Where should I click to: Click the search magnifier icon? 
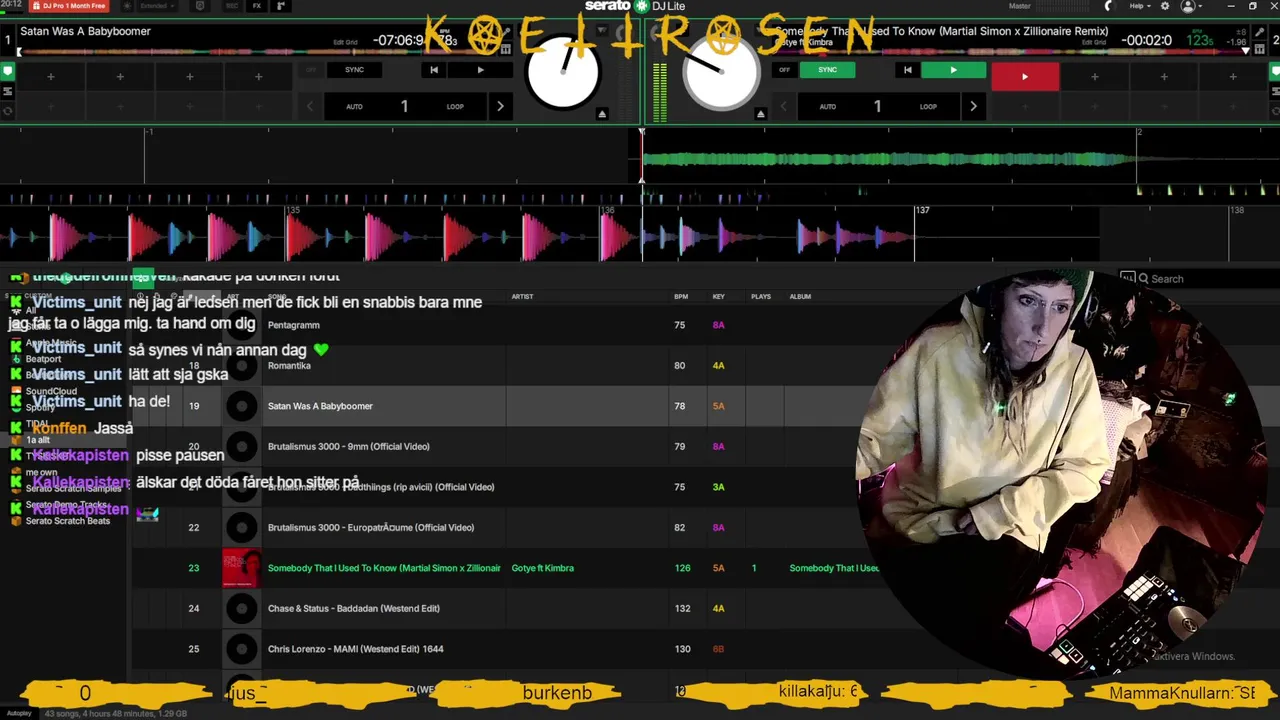[x=1143, y=279]
